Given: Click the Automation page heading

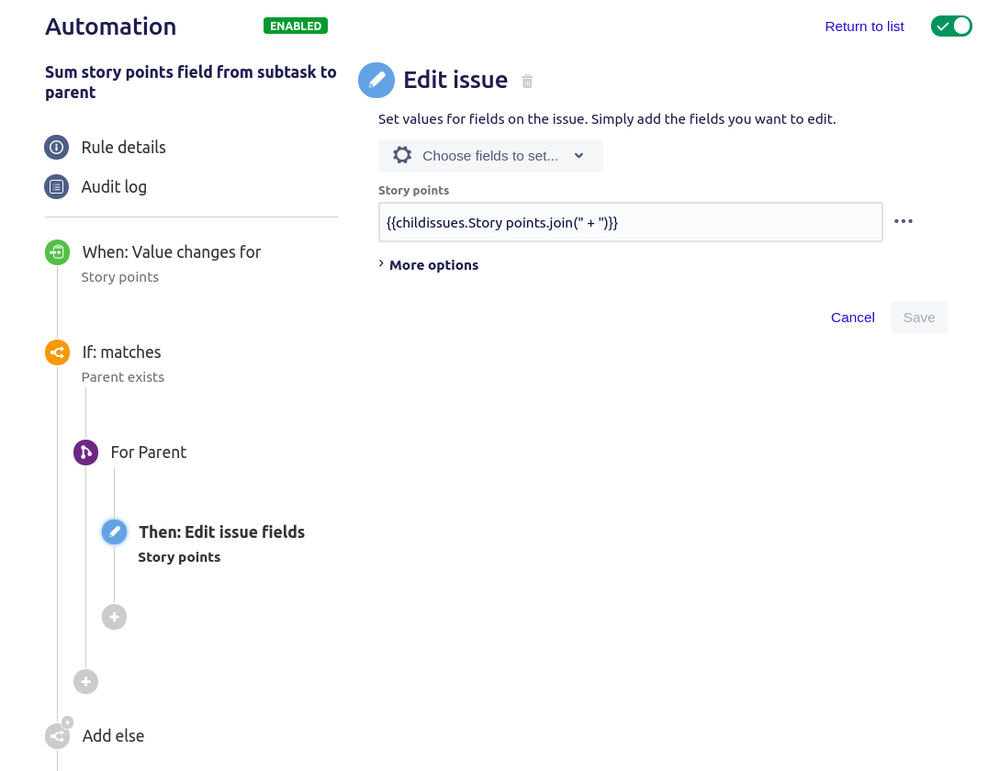Looking at the screenshot, I should point(111,27).
